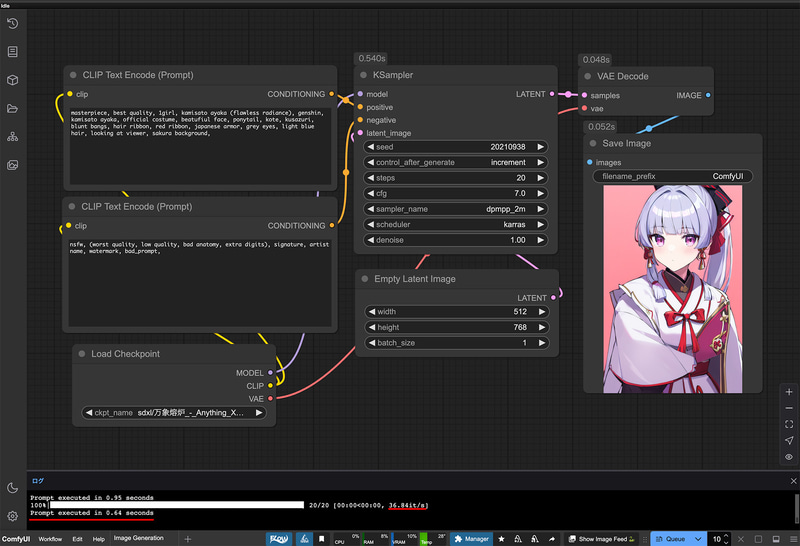800x546 pixels.
Task: Add a new workflow tab with plus
Action: click(x=187, y=539)
